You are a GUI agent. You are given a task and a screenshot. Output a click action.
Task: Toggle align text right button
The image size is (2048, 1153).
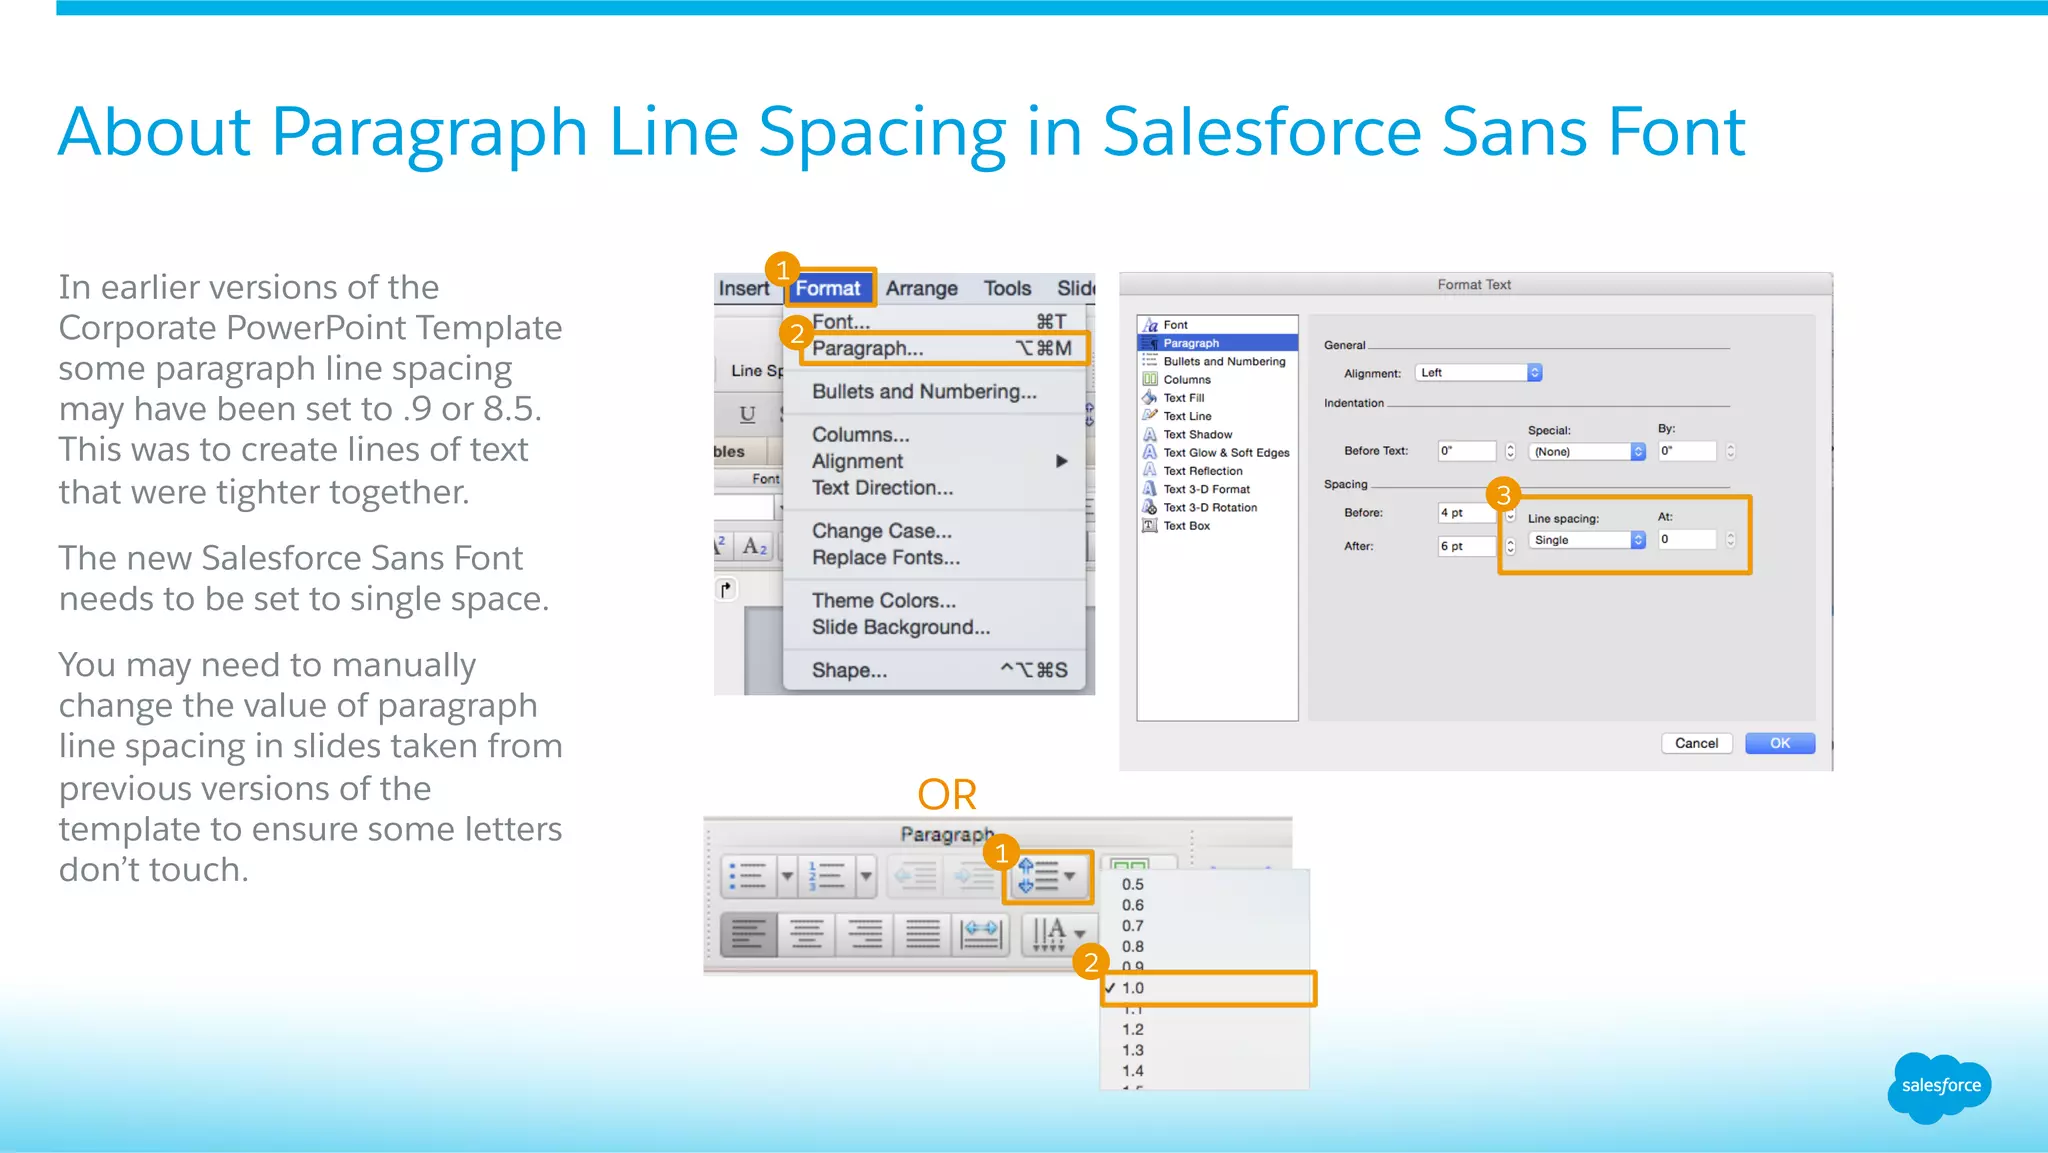click(865, 935)
